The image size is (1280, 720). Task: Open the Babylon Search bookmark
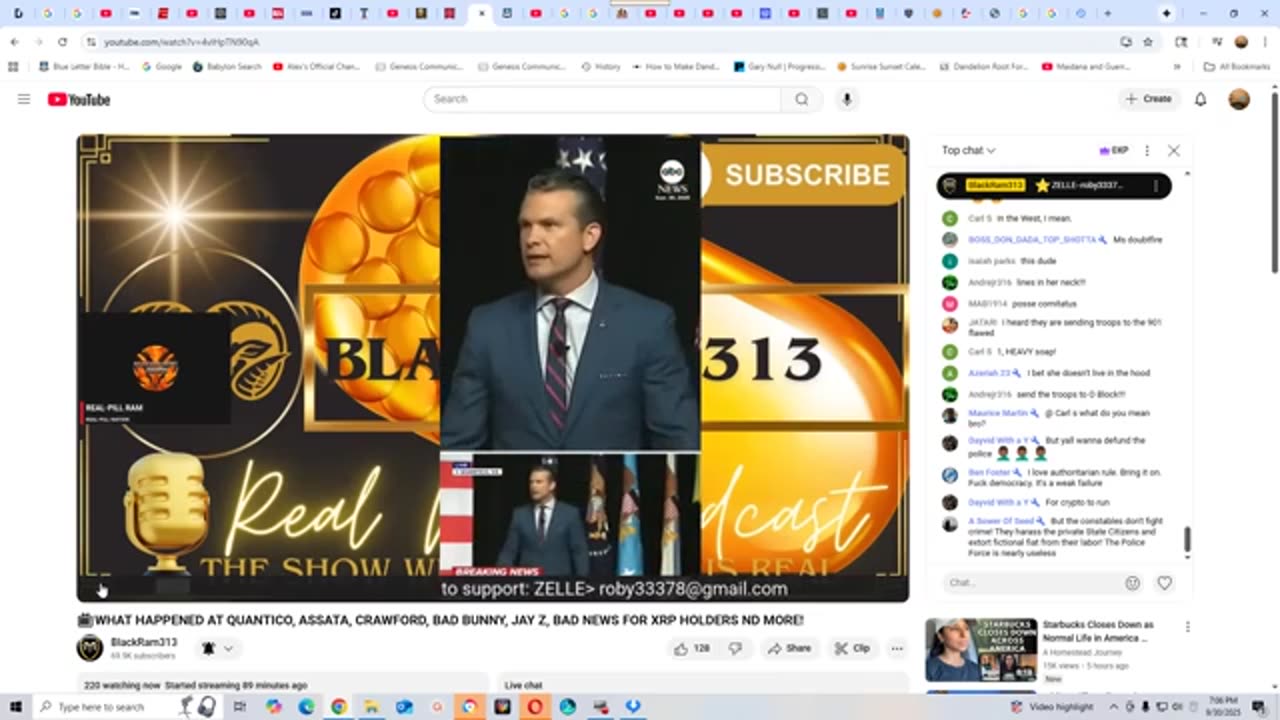click(227, 67)
